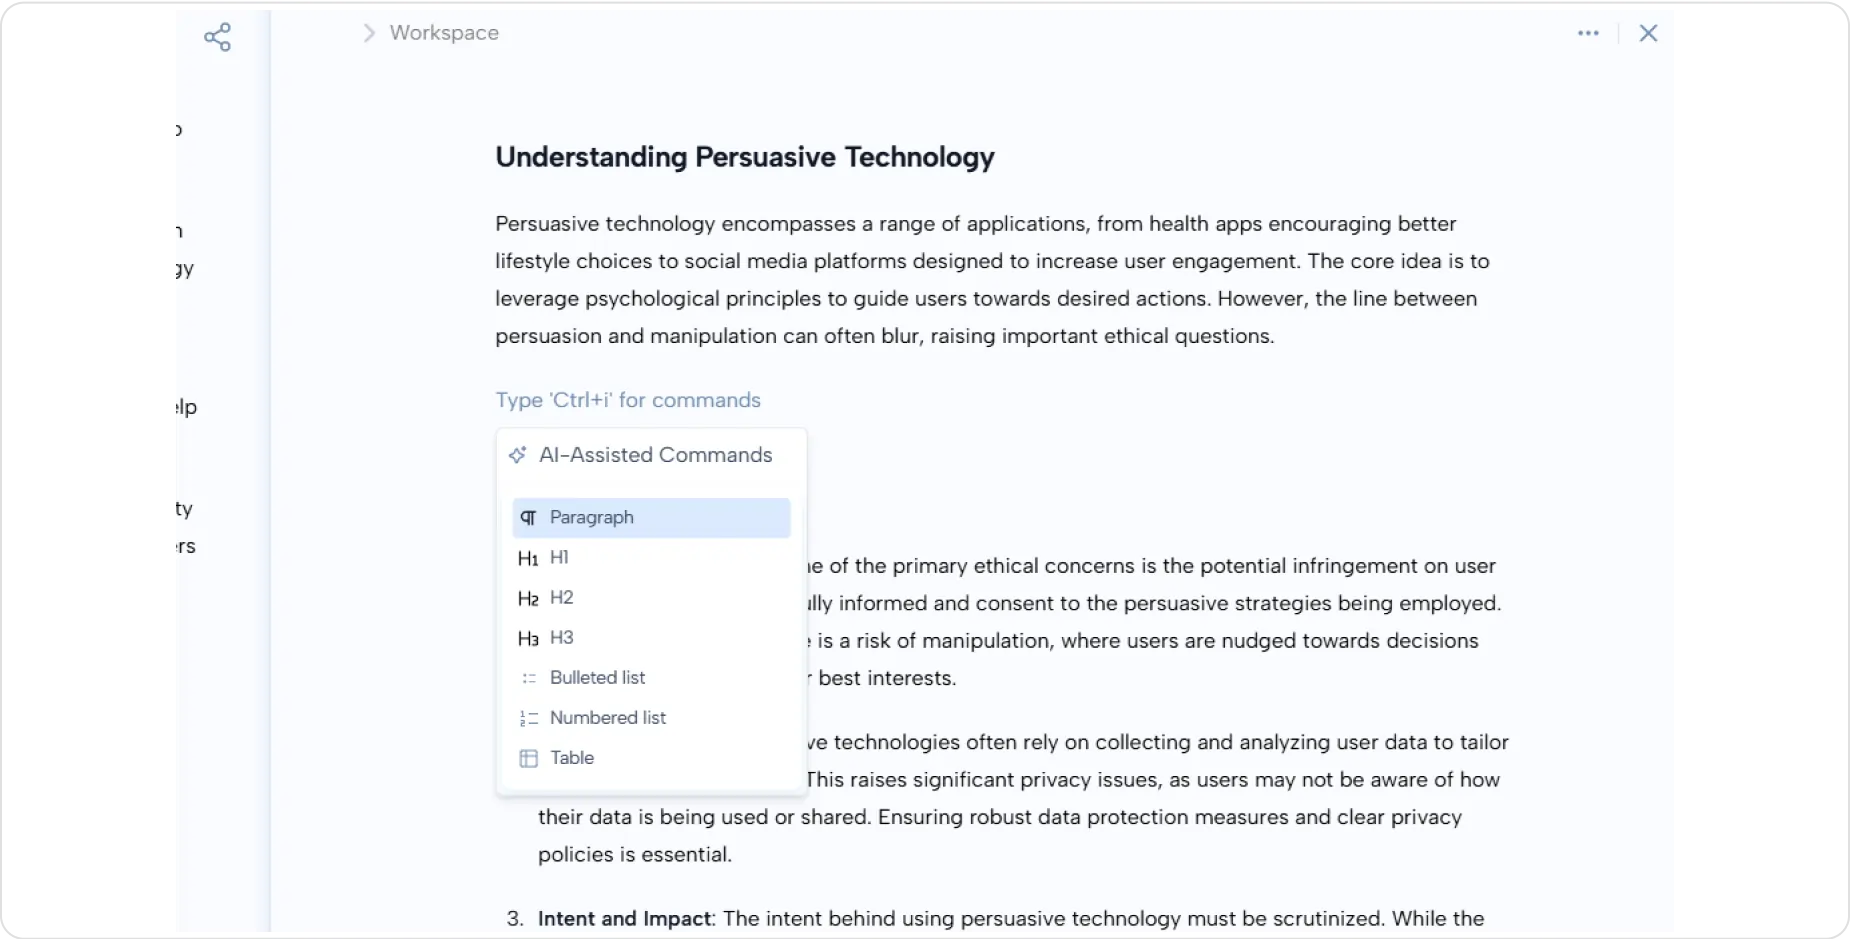Select Table from the command menu

coord(572,758)
